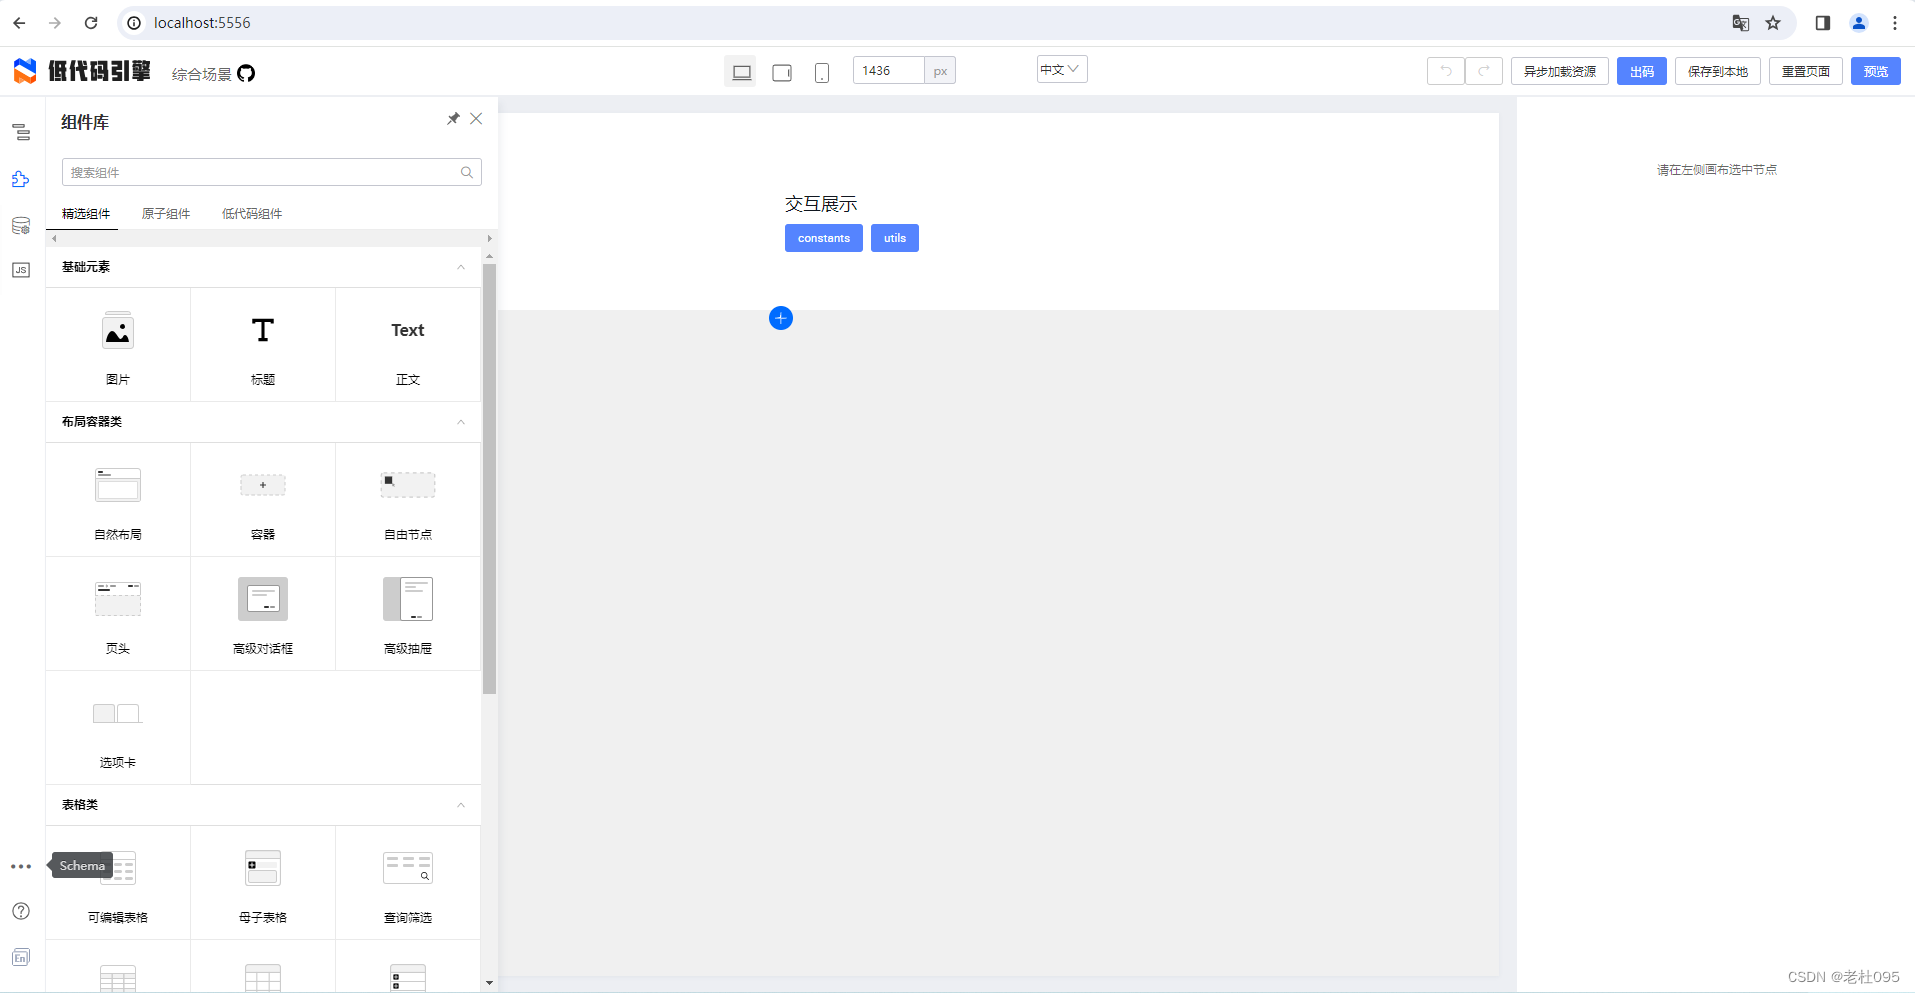Open the browser profile avatar icon
The height and width of the screenshot is (993, 1915).
(x=1859, y=23)
